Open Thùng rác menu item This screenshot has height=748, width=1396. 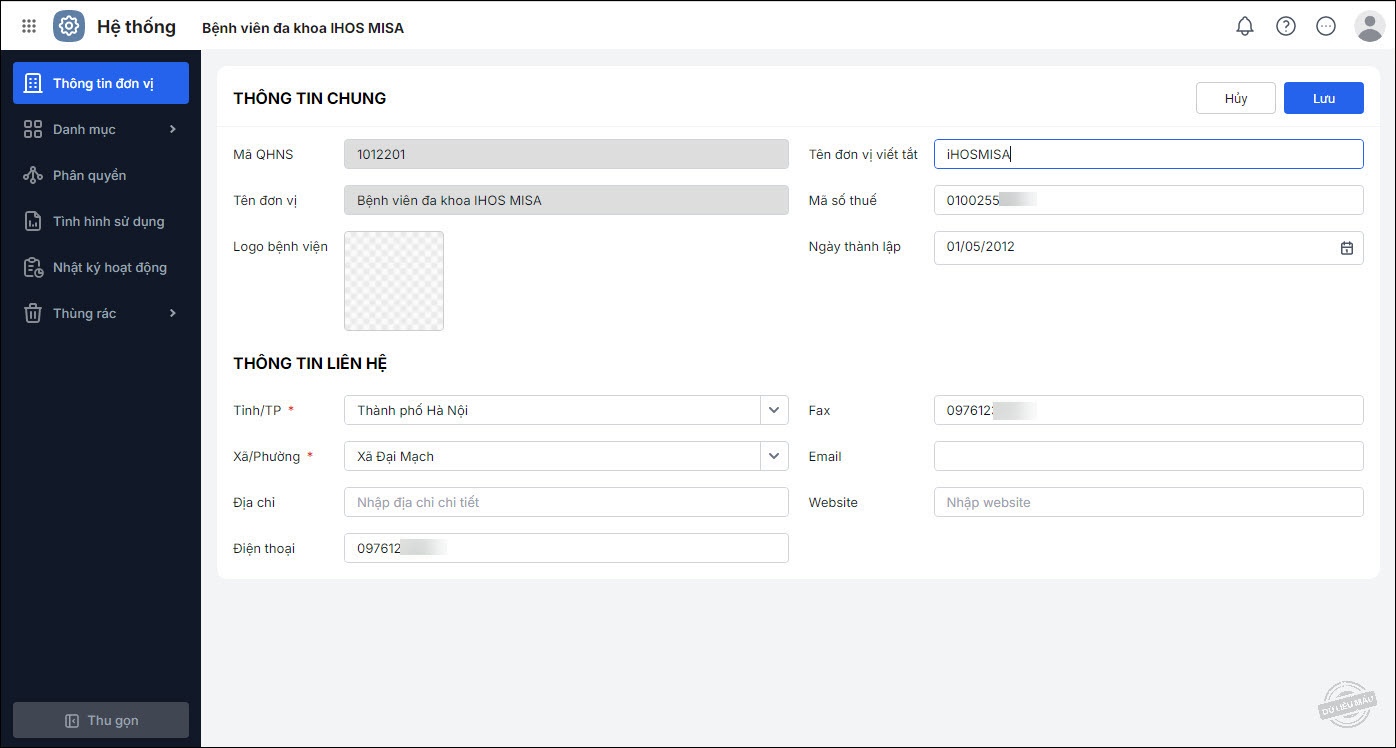coord(101,313)
